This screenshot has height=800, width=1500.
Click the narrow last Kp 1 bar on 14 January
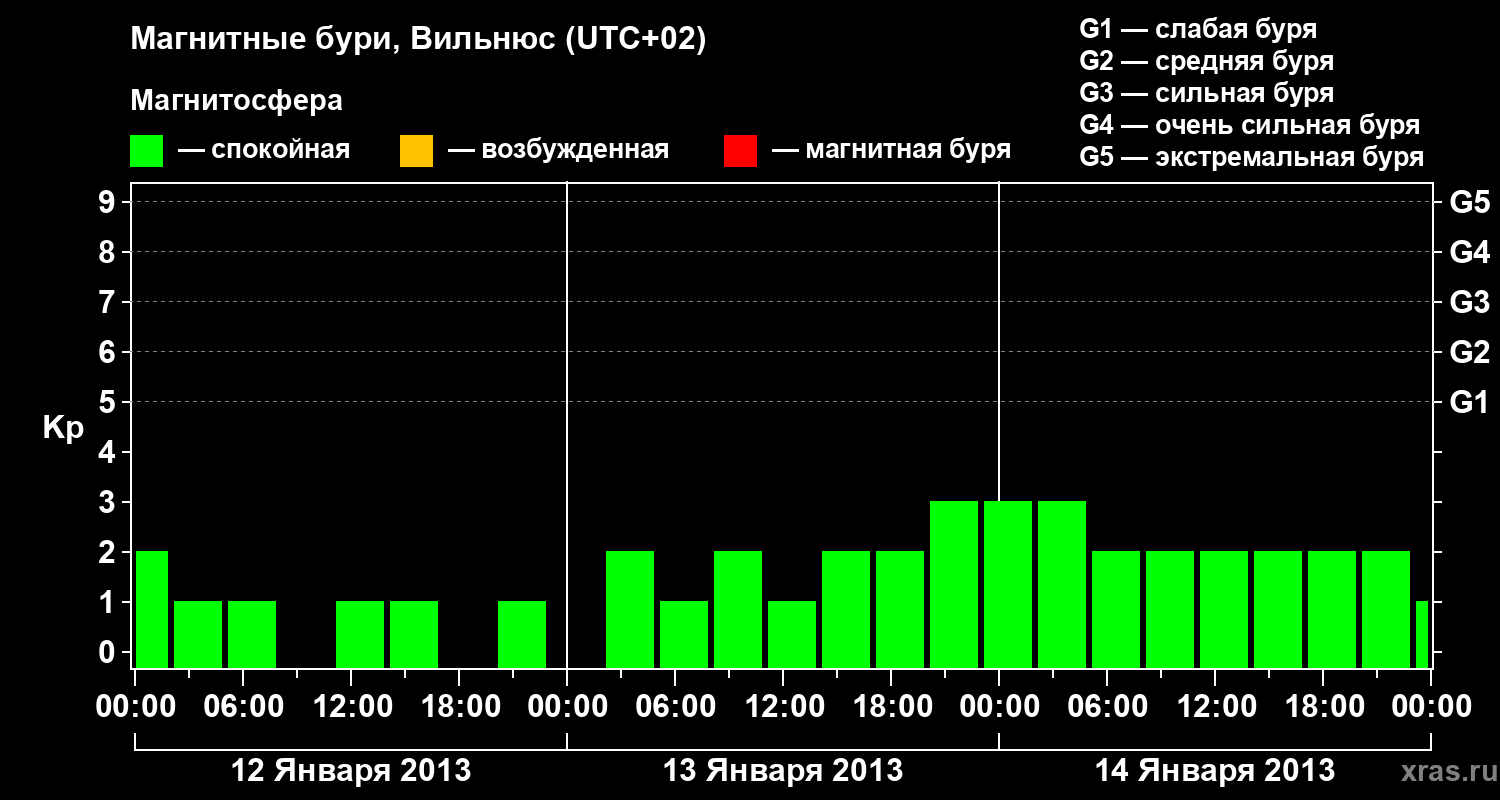[1422, 634]
